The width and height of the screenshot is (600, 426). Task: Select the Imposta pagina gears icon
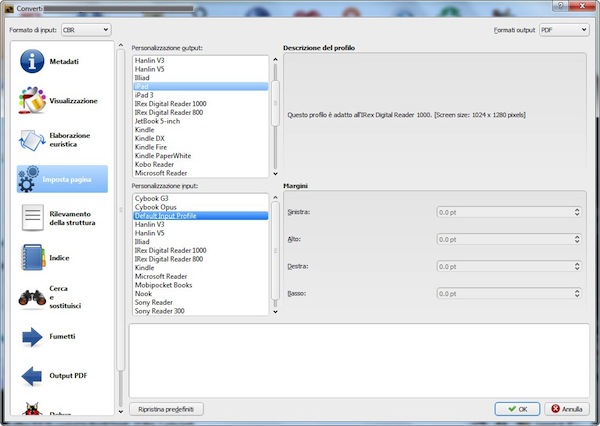[x=29, y=179]
